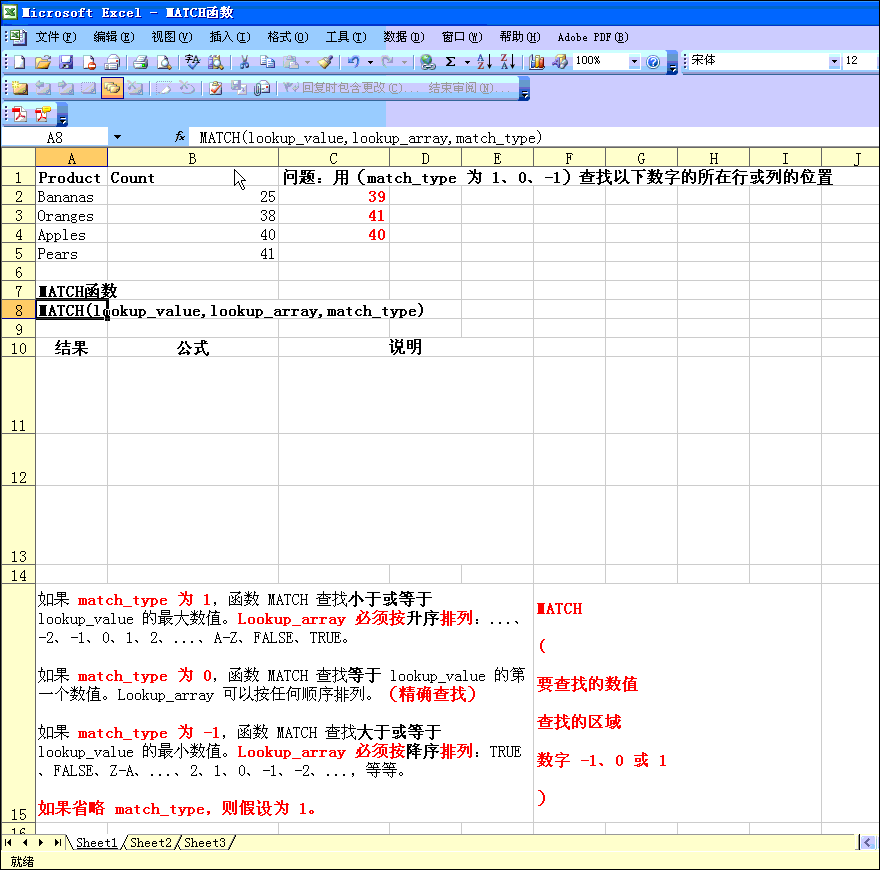
Task: Open the Name Box dropdown arrow
Action: (117, 137)
